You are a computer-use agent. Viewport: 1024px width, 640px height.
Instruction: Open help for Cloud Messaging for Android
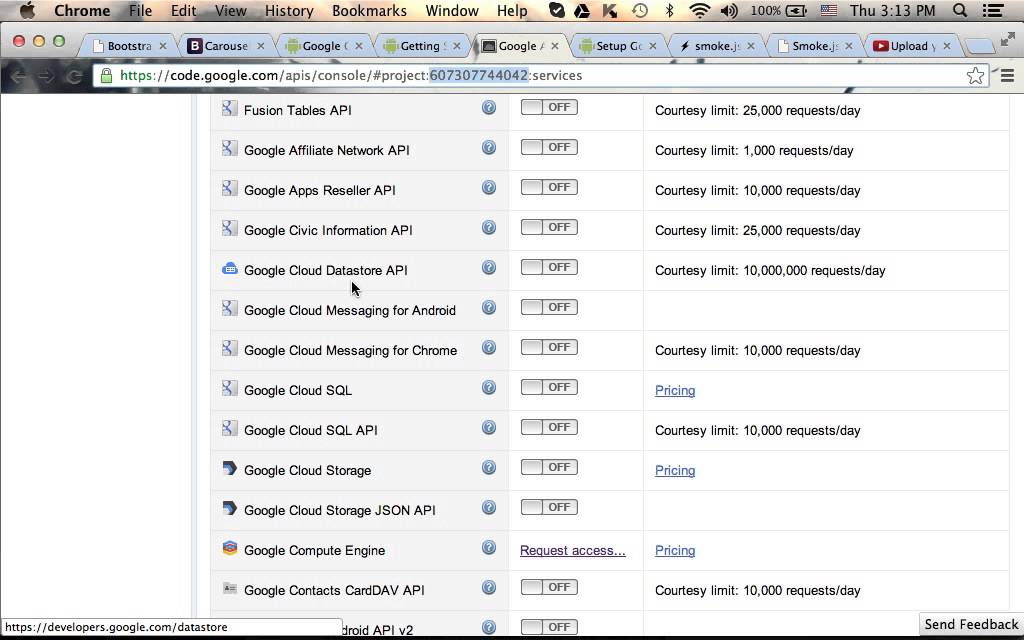pyautogui.click(x=488, y=308)
